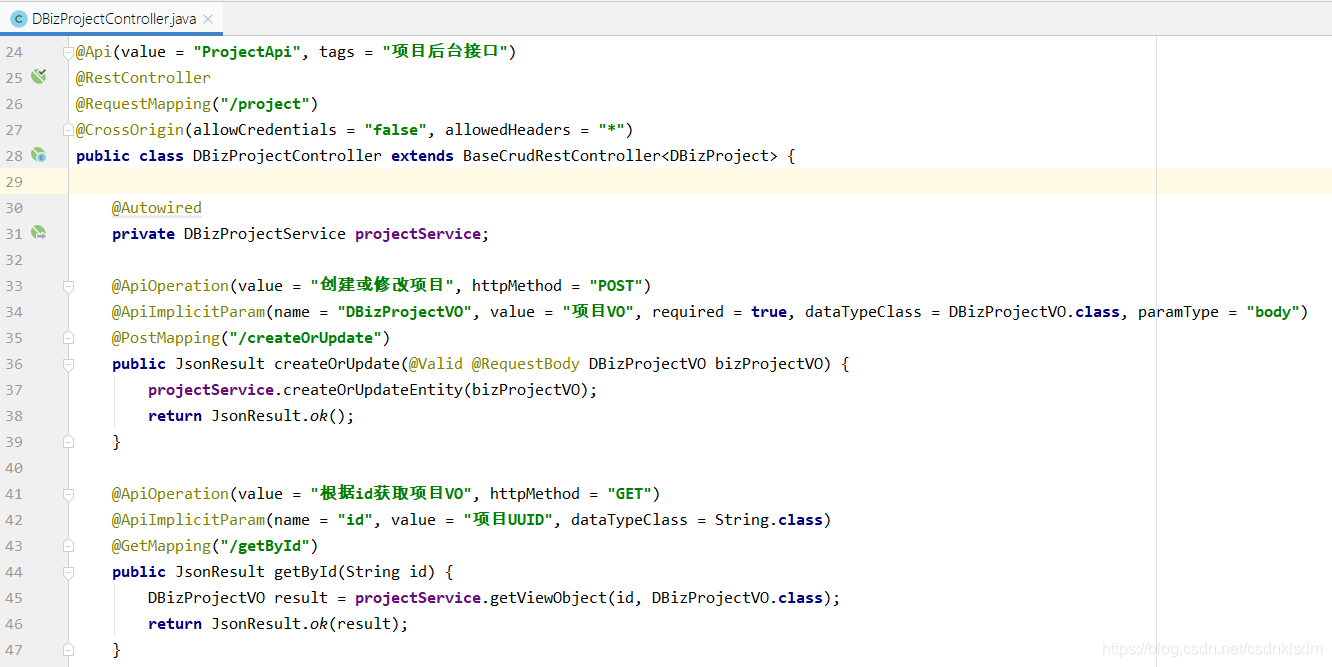Click line number 40 in the gutter
The height and width of the screenshot is (667, 1332).
tap(13, 467)
